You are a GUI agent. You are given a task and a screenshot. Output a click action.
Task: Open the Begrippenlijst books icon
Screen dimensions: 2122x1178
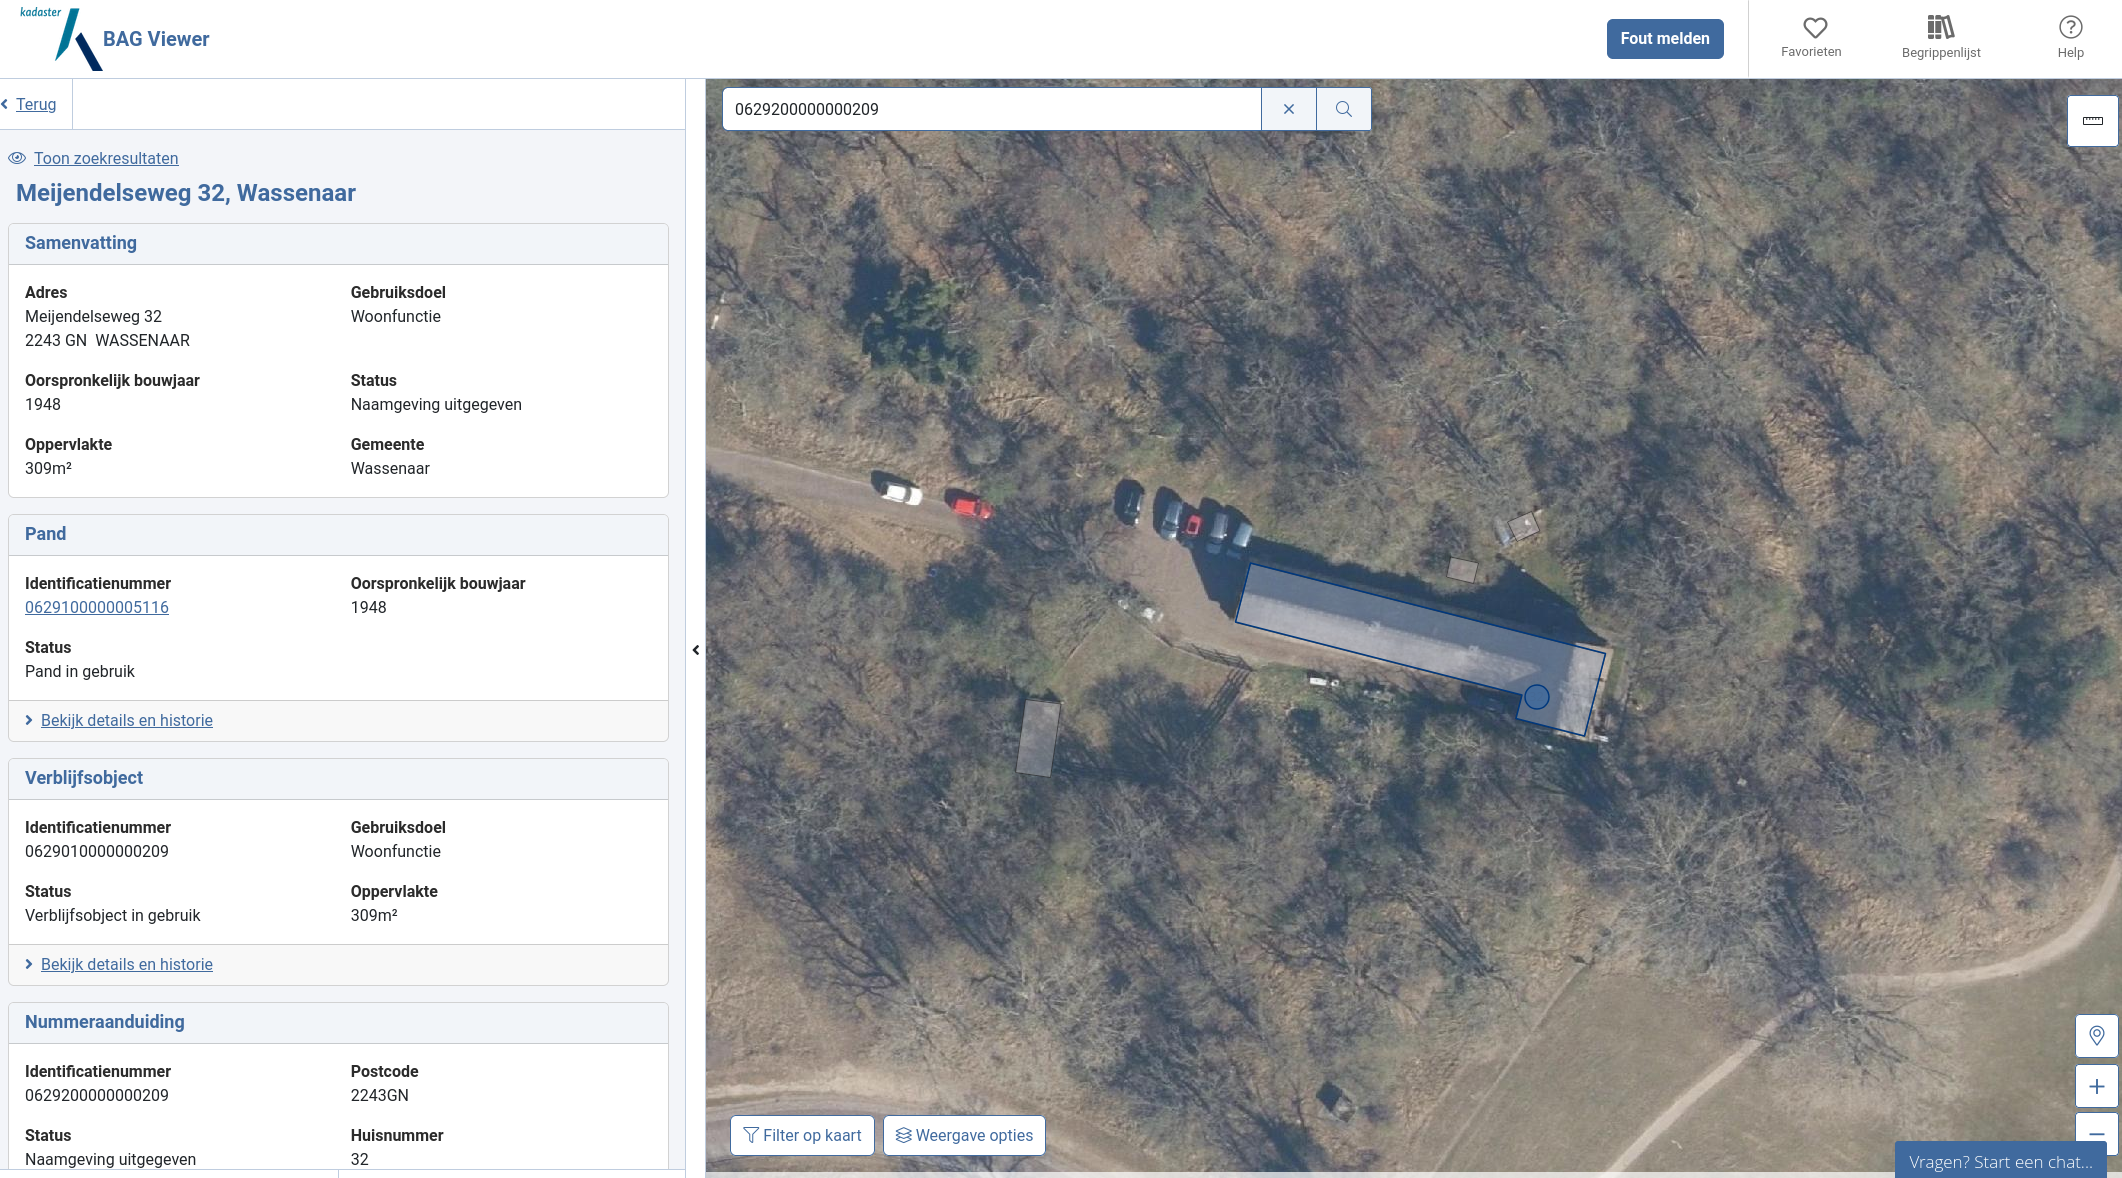[1940, 27]
